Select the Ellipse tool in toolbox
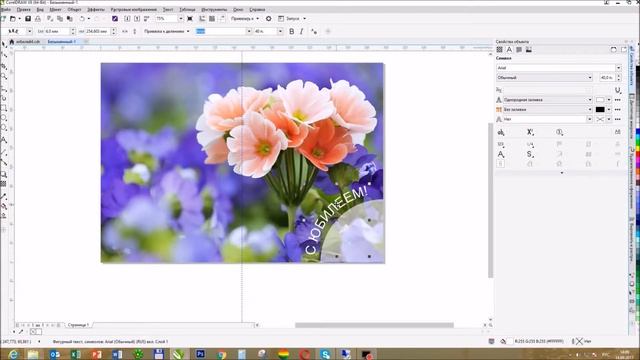 [4, 118]
